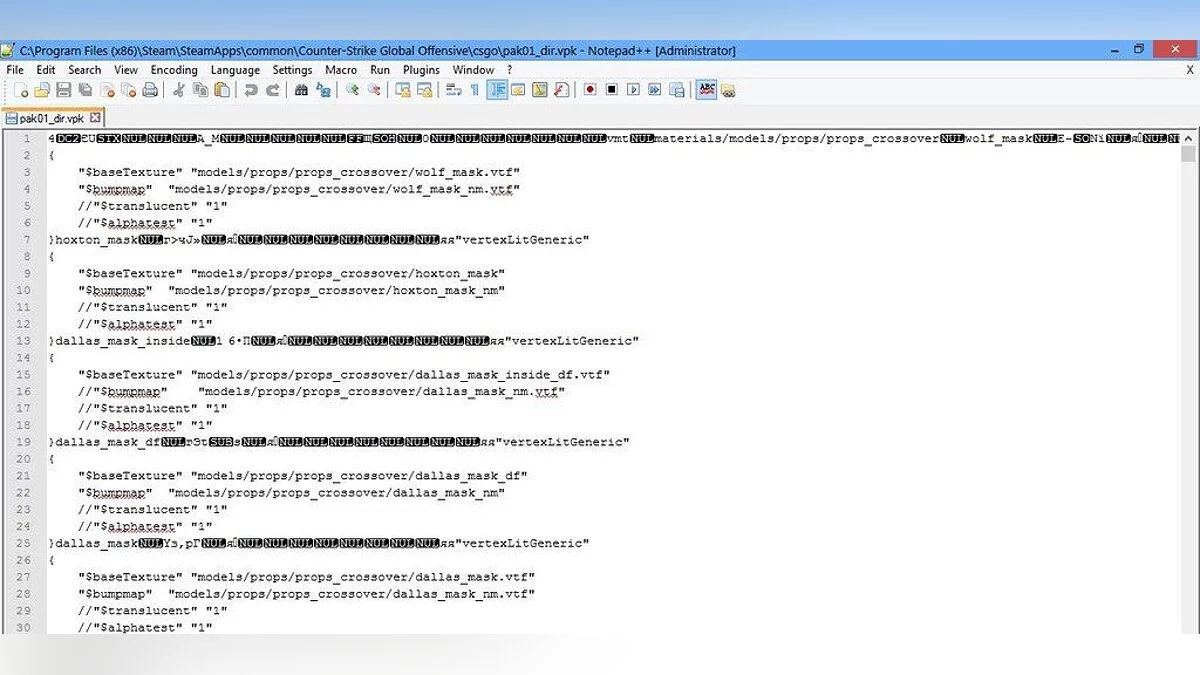Click the Zoom In magnifier icon
The height and width of the screenshot is (675, 1200).
pyautogui.click(x=352, y=90)
